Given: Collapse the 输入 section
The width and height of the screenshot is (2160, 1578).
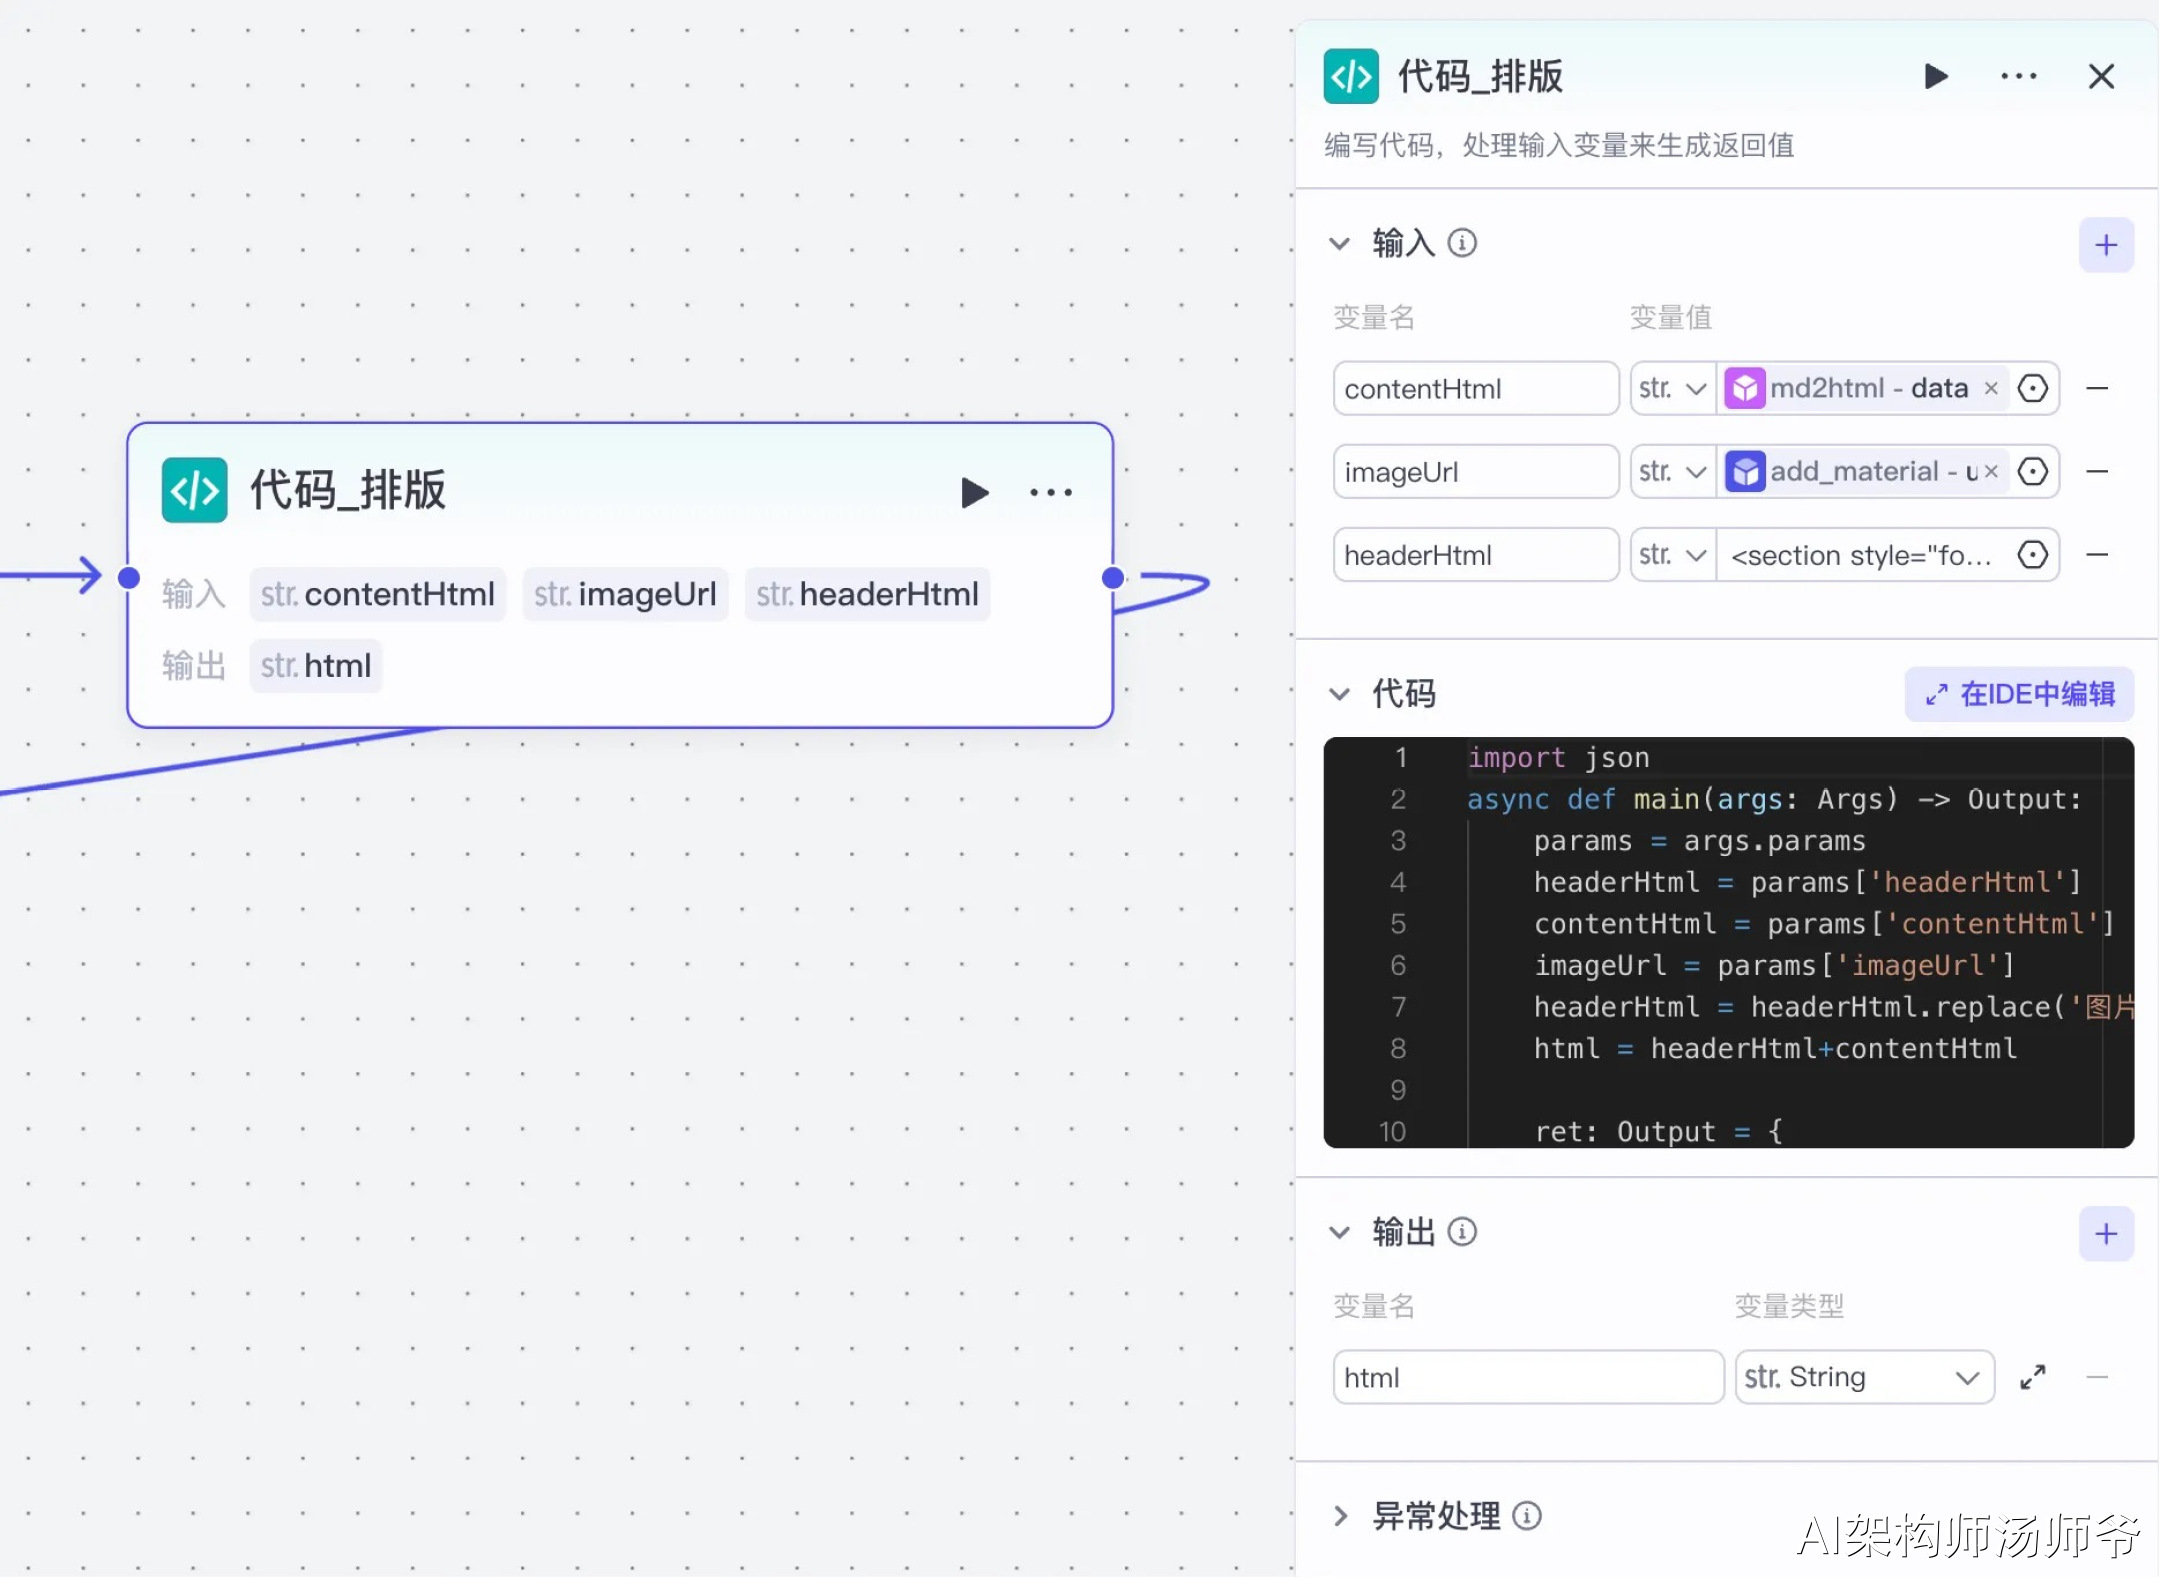Looking at the screenshot, I should [1340, 243].
